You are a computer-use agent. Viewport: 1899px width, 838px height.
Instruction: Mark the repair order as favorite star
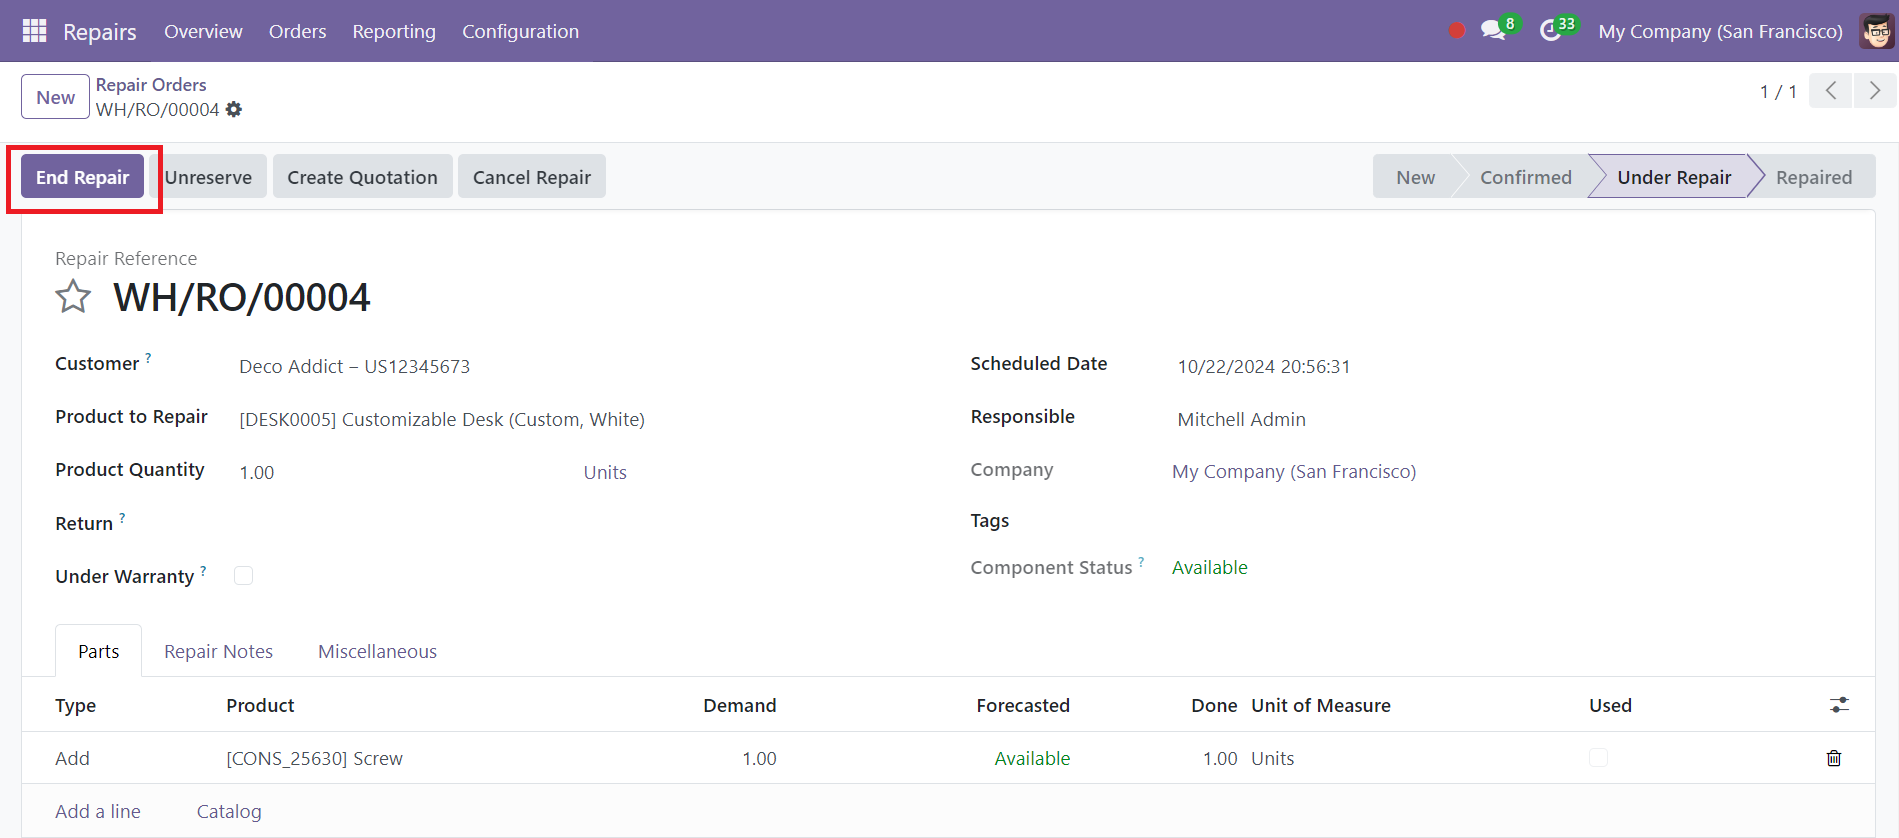click(x=73, y=297)
